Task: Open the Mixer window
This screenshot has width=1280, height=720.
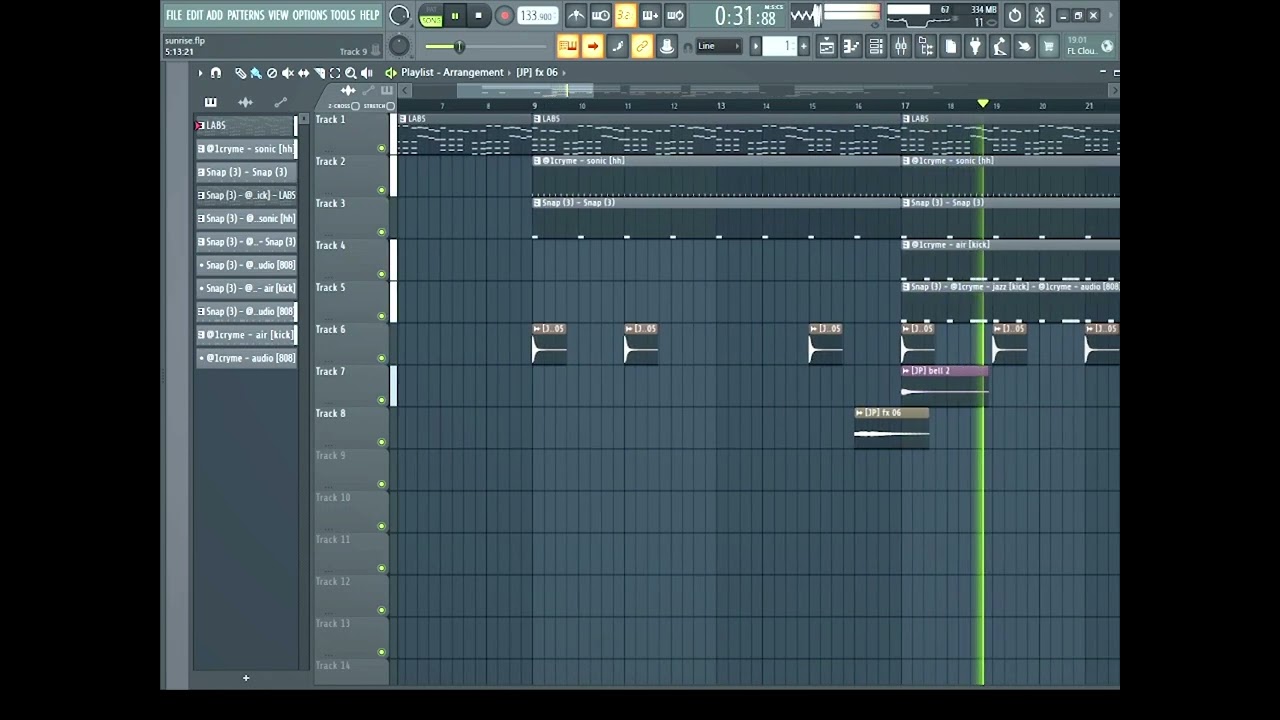Action: (901, 46)
